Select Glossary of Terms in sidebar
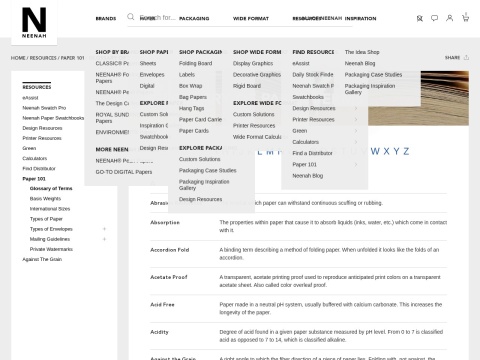This screenshot has width=480, height=360. point(51,188)
